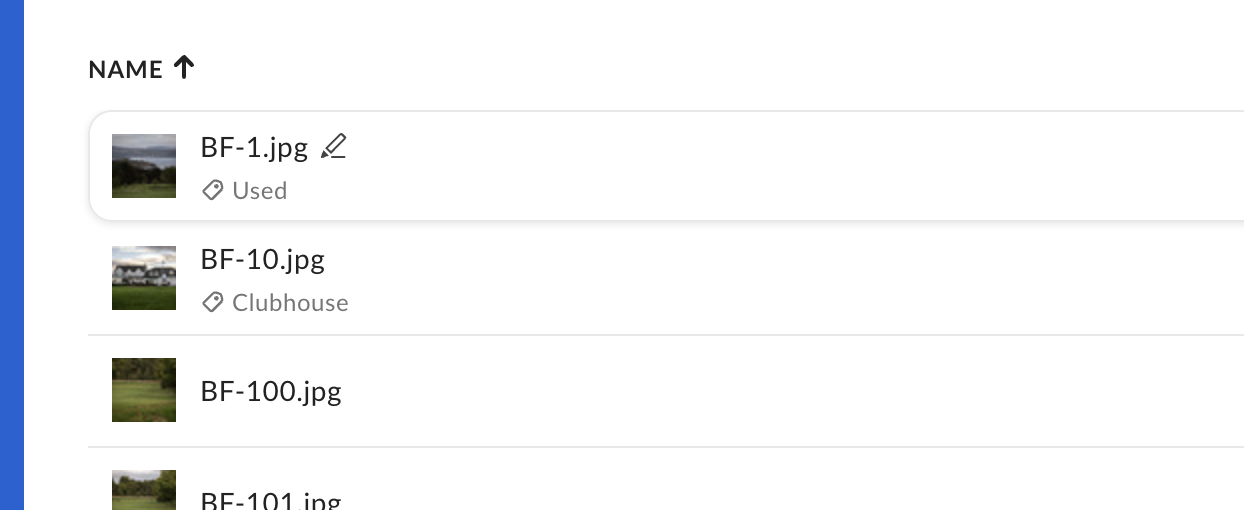Click the blue sidebar strip

tap(11, 255)
